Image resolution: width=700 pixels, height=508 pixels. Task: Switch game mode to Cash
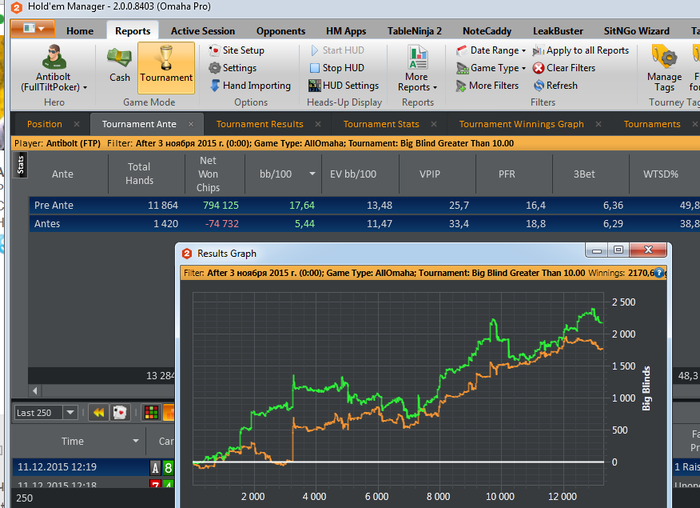(x=119, y=65)
